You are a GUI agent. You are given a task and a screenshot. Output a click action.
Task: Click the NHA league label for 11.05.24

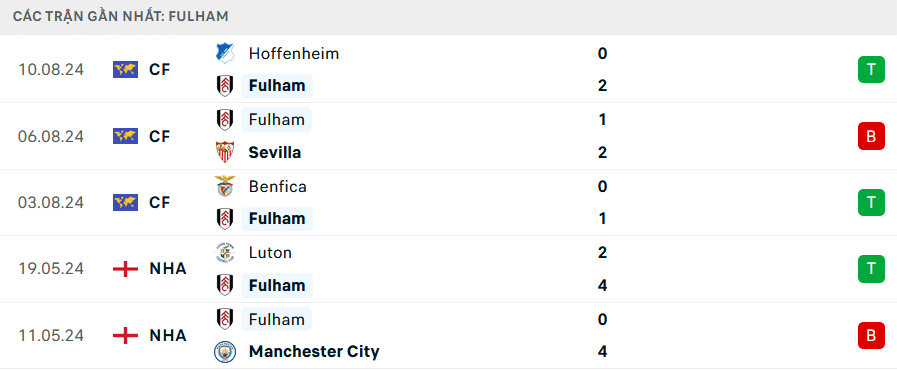168,335
